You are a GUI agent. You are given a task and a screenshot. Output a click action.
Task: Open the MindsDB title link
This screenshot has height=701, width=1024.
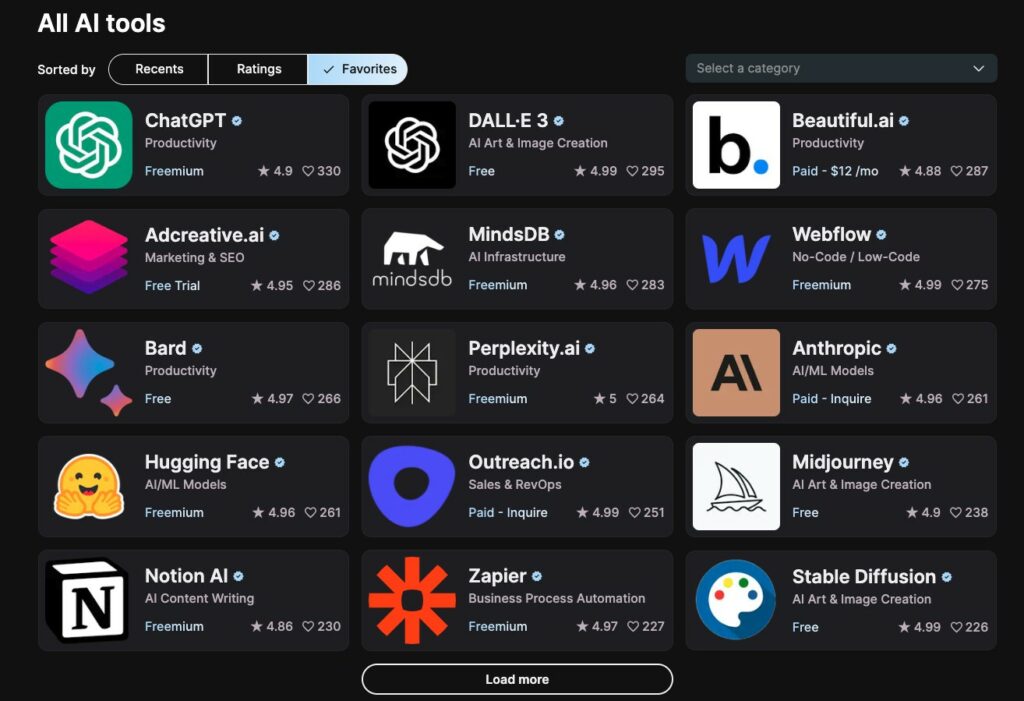click(509, 234)
